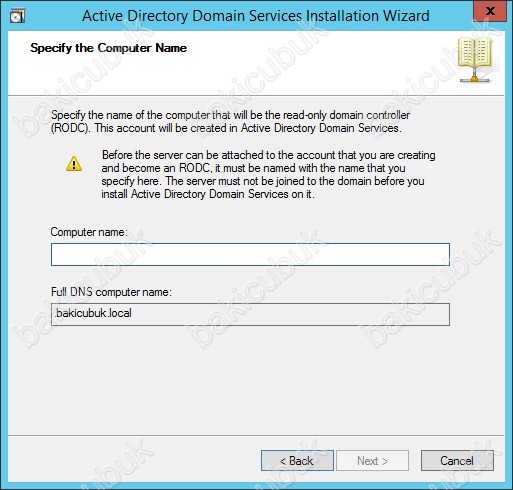
Task: Click the Full DNS computer name field
Action: (250, 314)
